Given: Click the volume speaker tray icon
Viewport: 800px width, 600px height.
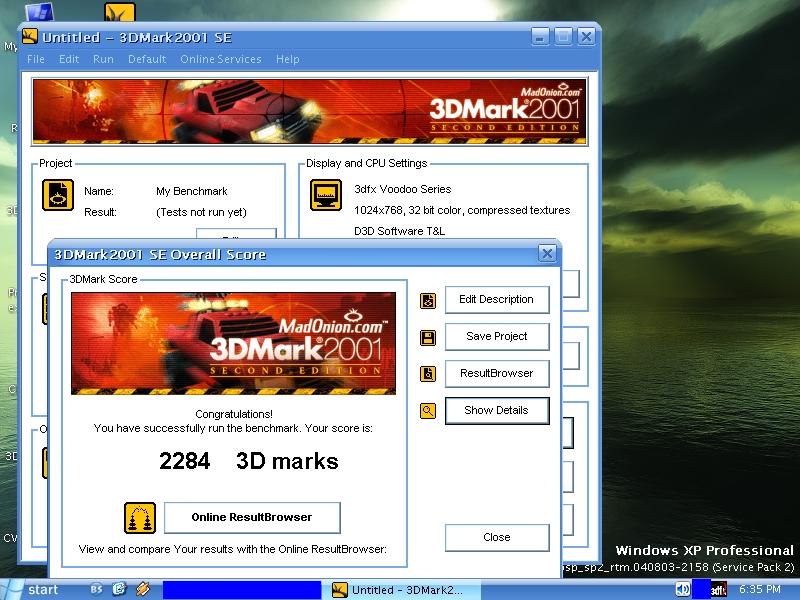Looking at the screenshot, I should [x=683, y=589].
